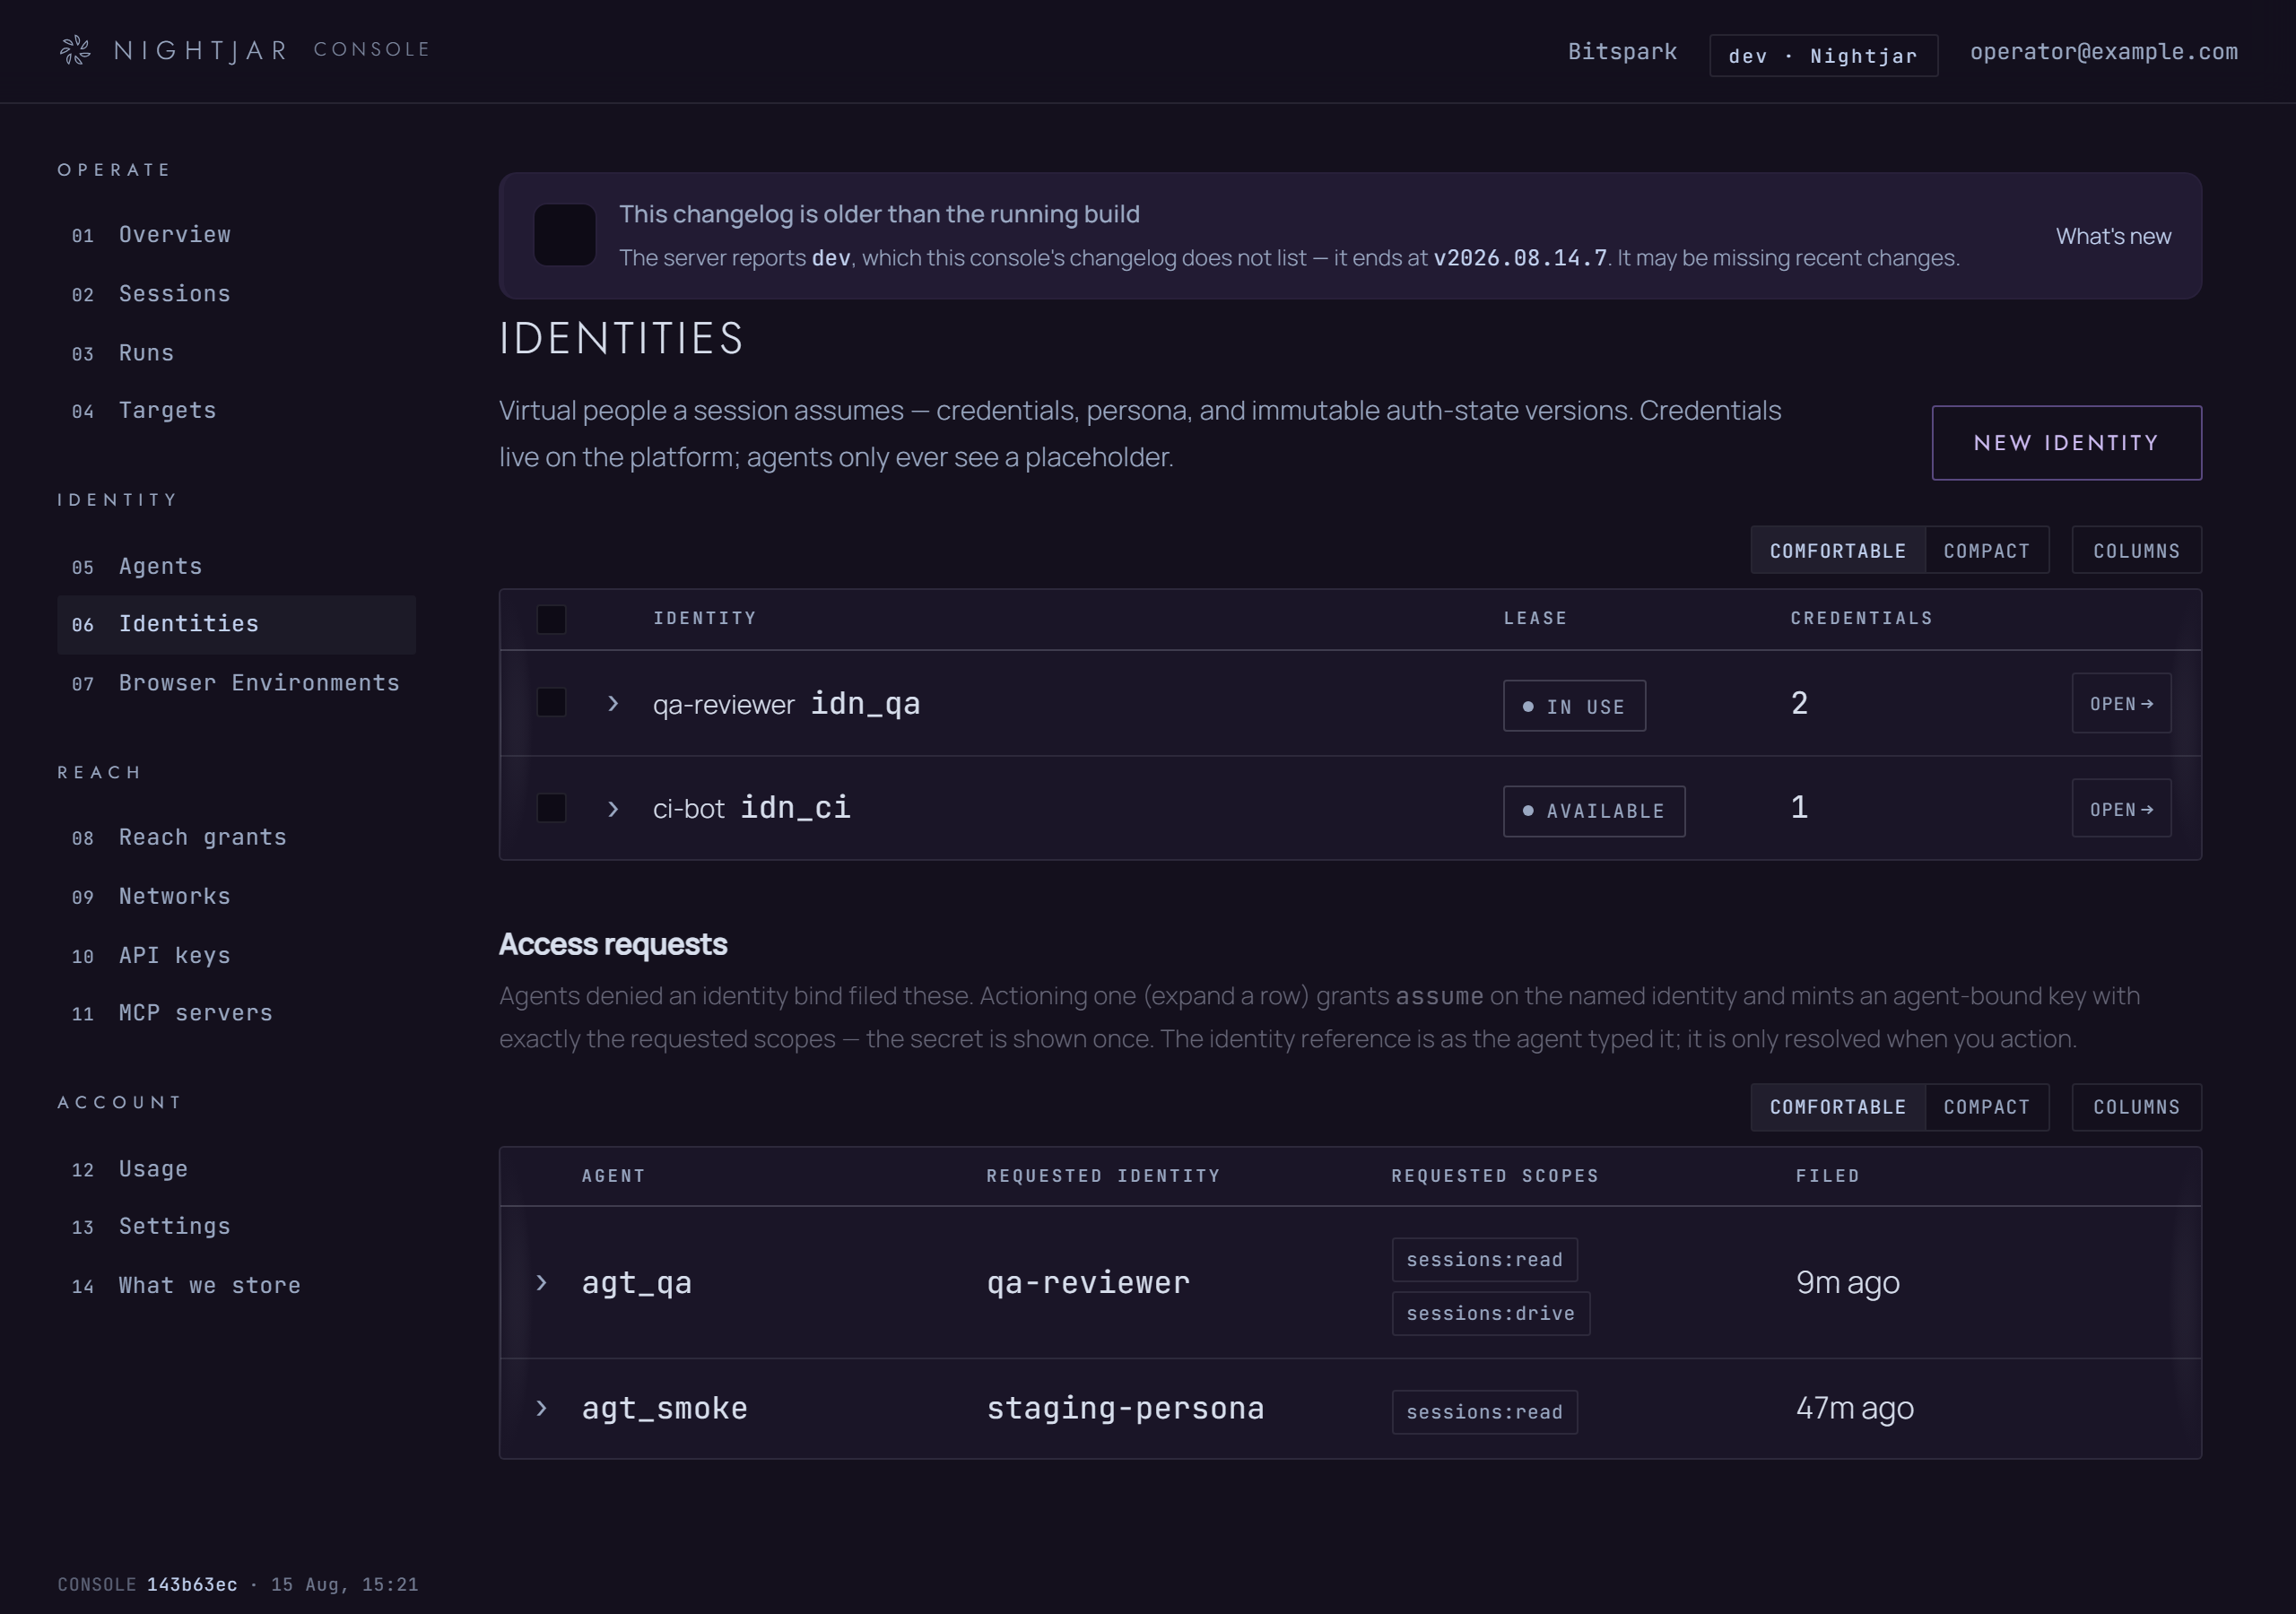Click the Filed column header
Image resolution: width=2296 pixels, height=1614 pixels.
1827,1176
